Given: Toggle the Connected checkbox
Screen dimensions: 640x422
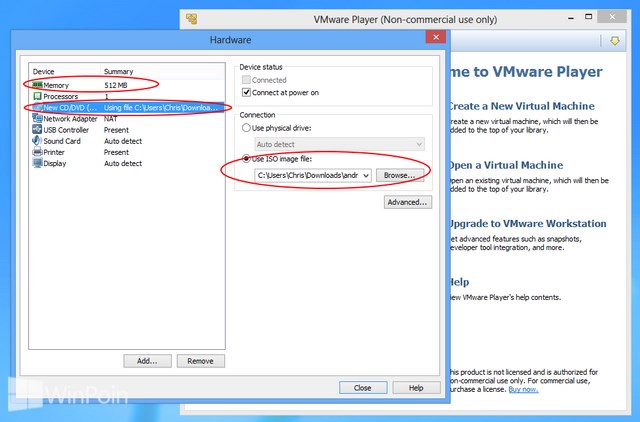Looking at the screenshot, I should (246, 80).
